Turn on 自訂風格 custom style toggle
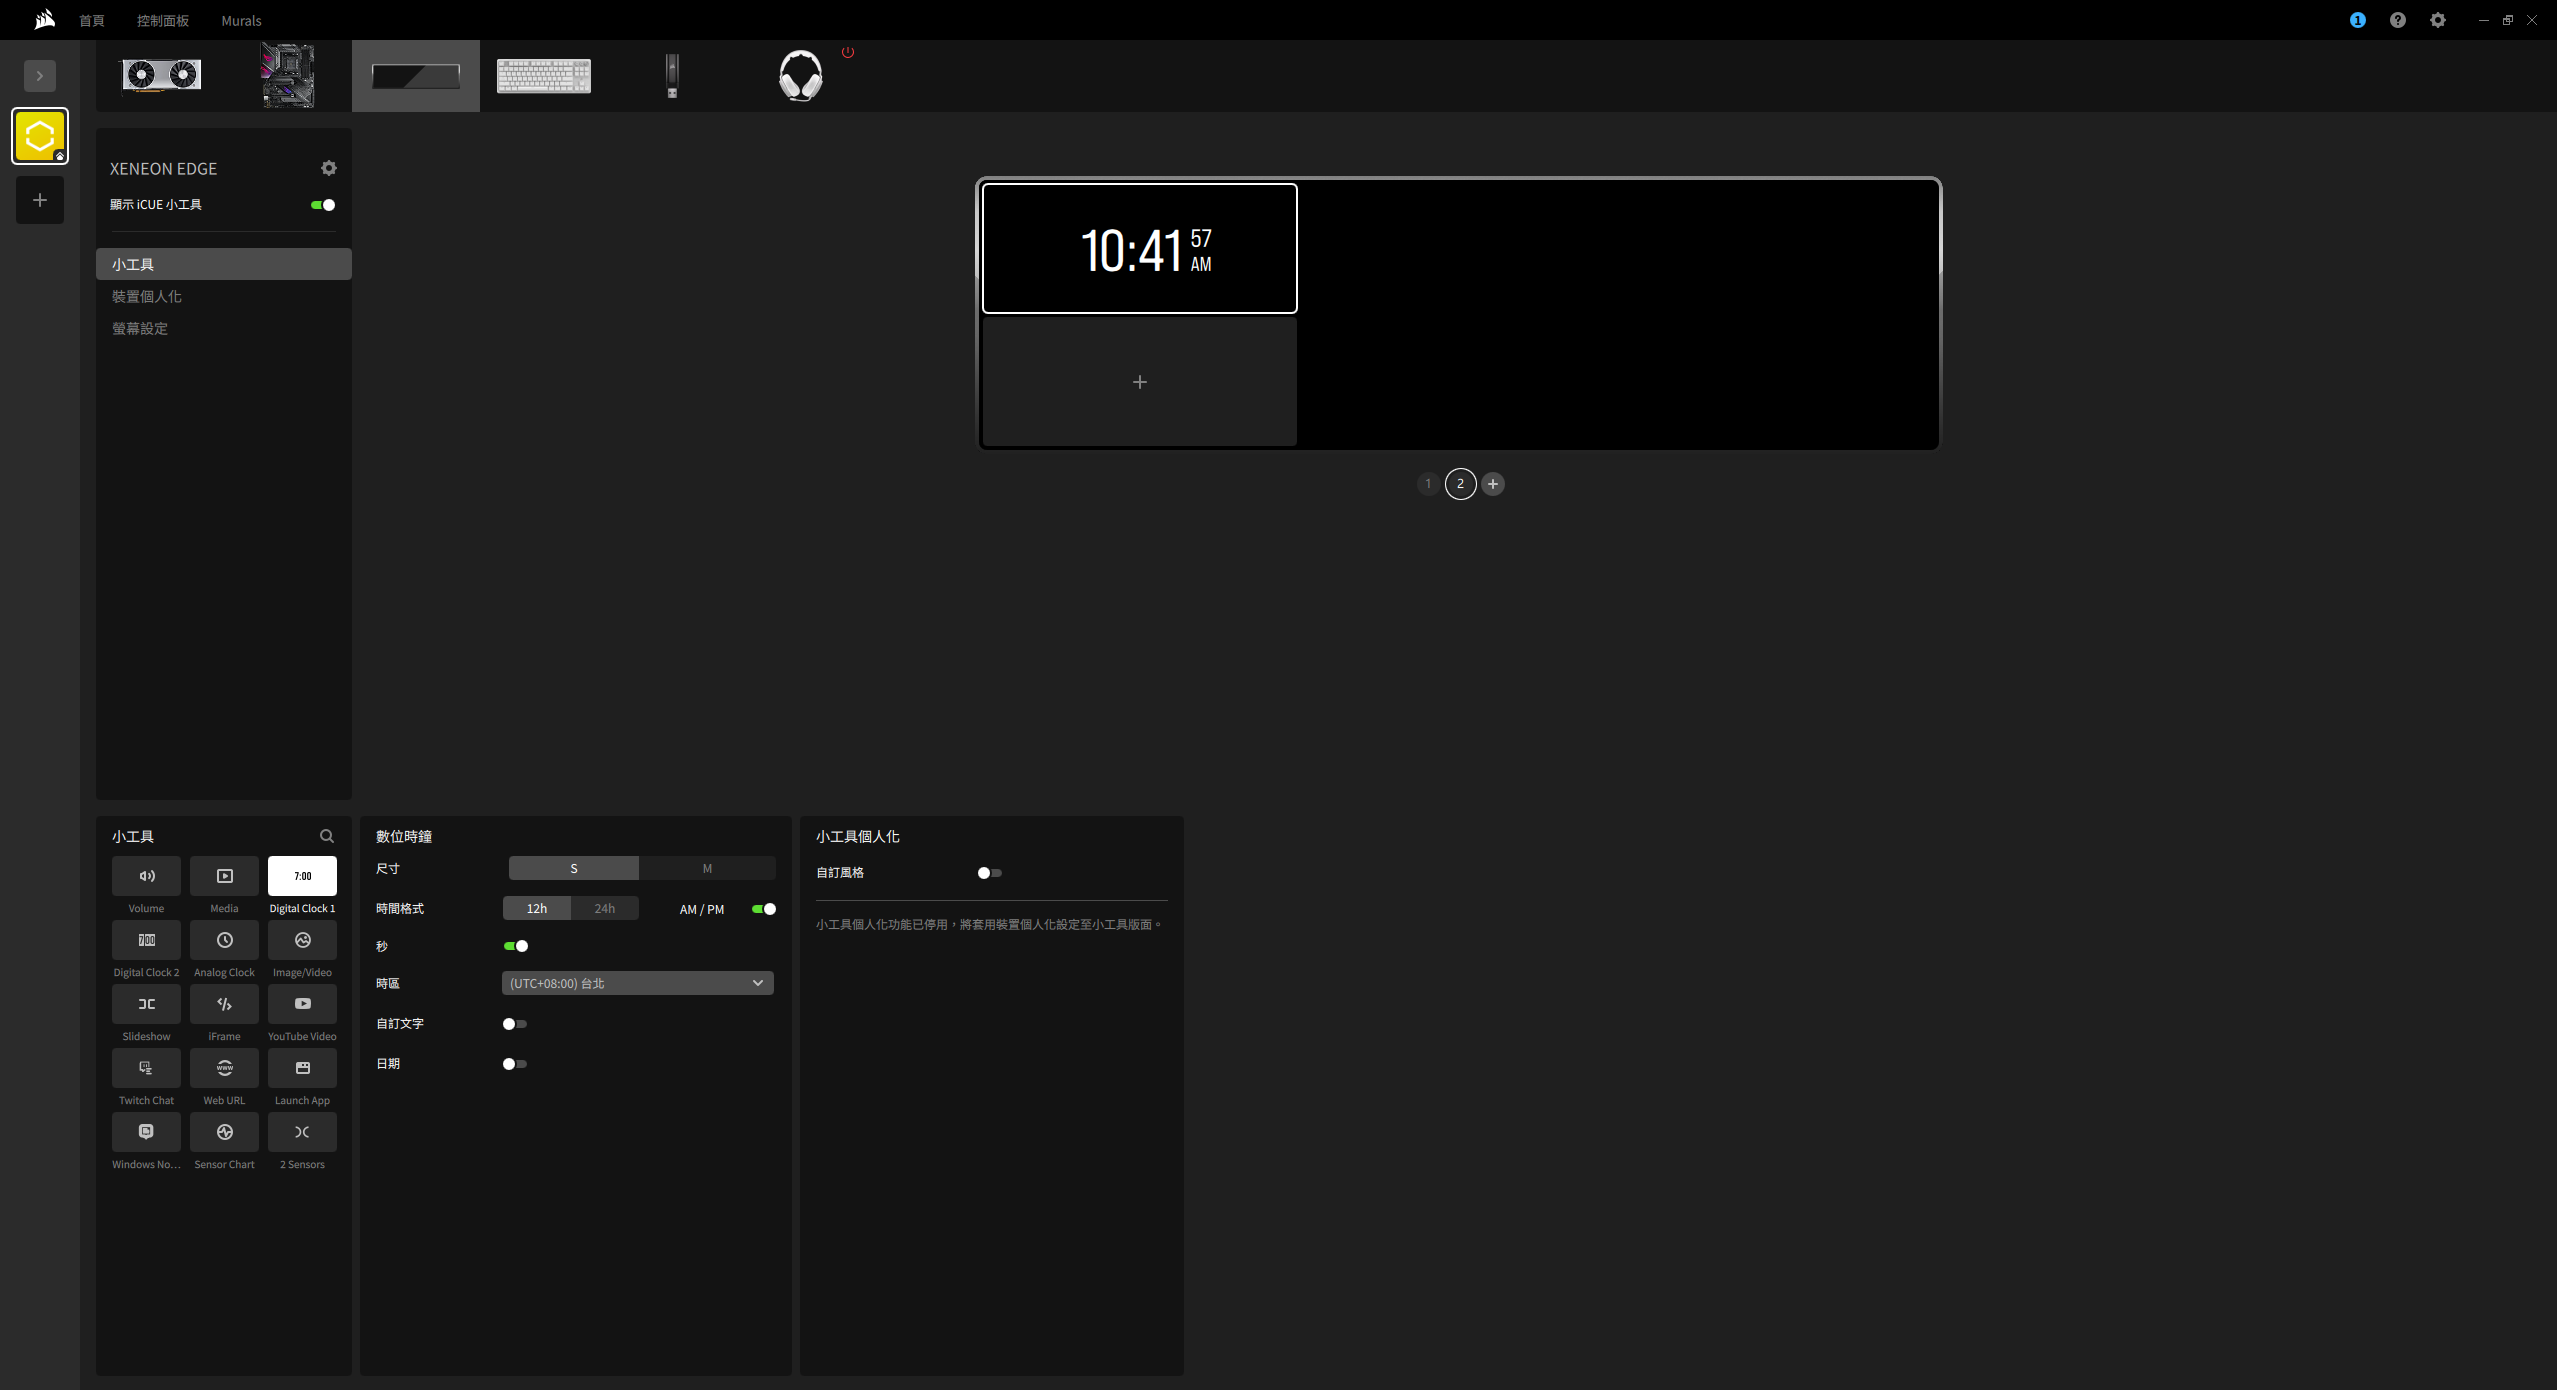The width and height of the screenshot is (2557, 1390). pyautogui.click(x=989, y=873)
